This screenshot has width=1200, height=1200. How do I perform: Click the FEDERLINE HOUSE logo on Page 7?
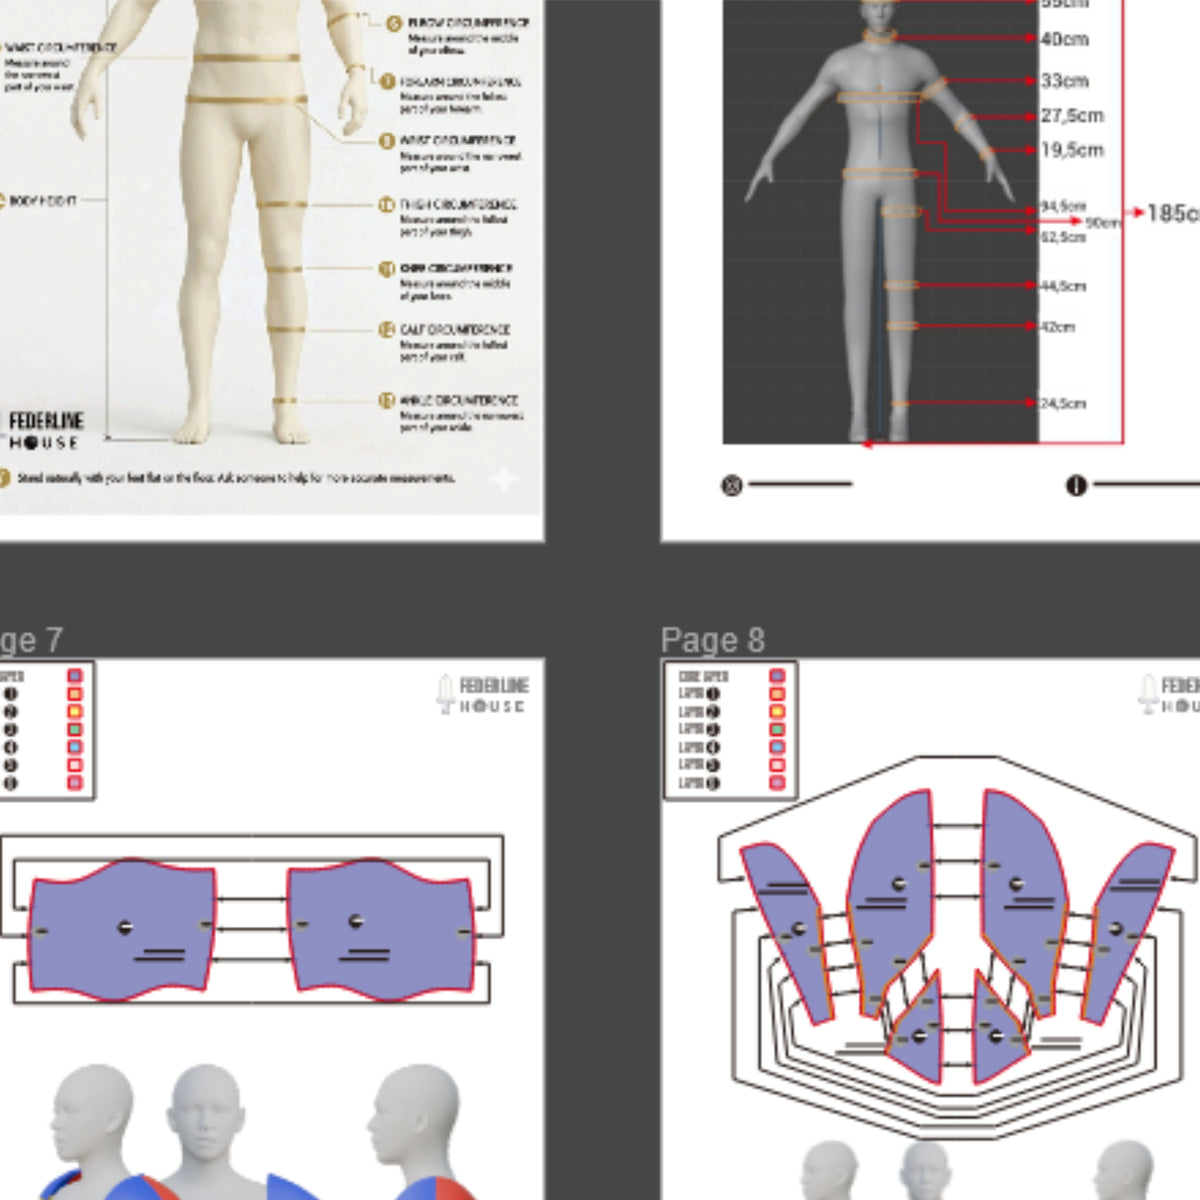[484, 694]
